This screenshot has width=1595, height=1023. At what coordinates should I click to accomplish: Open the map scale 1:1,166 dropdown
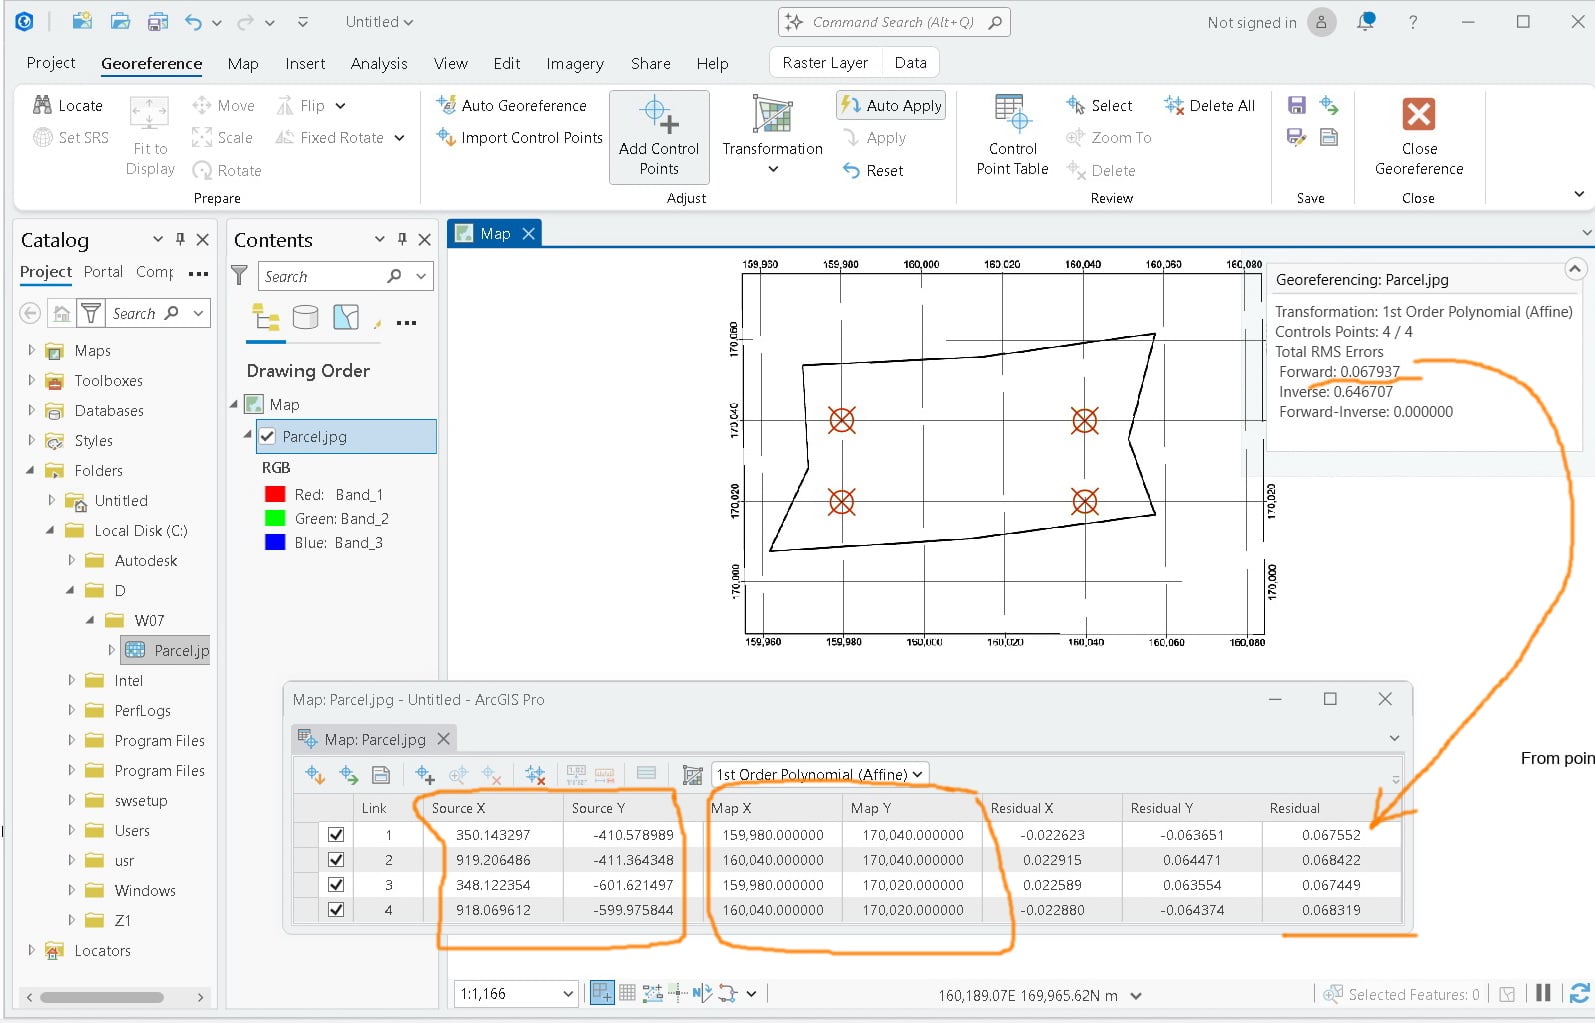click(x=568, y=994)
